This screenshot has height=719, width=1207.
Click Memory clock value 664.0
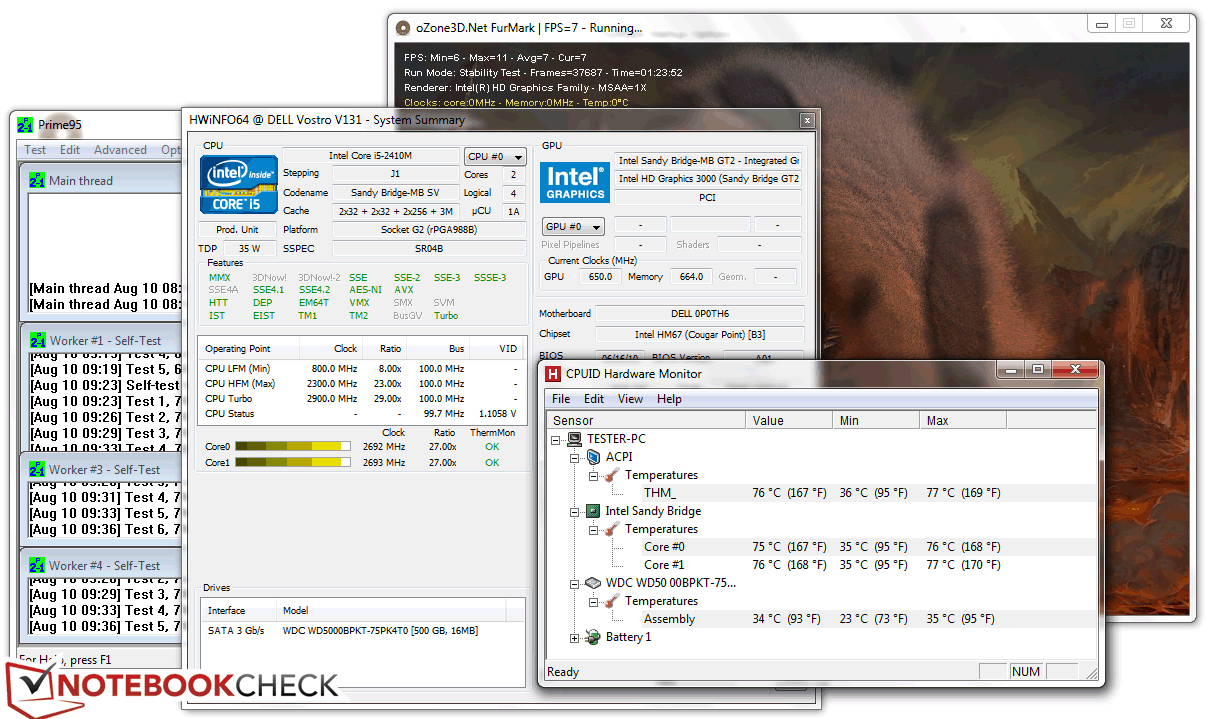[x=690, y=277]
